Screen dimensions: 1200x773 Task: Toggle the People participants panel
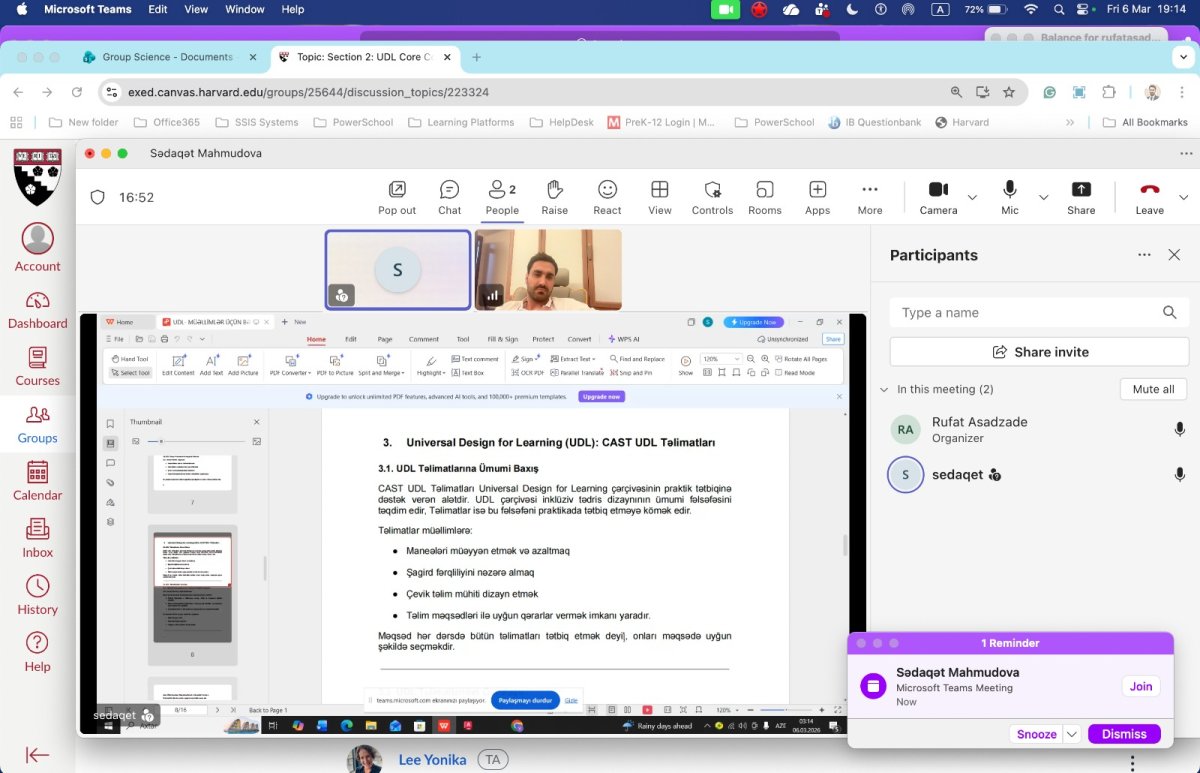(x=502, y=196)
